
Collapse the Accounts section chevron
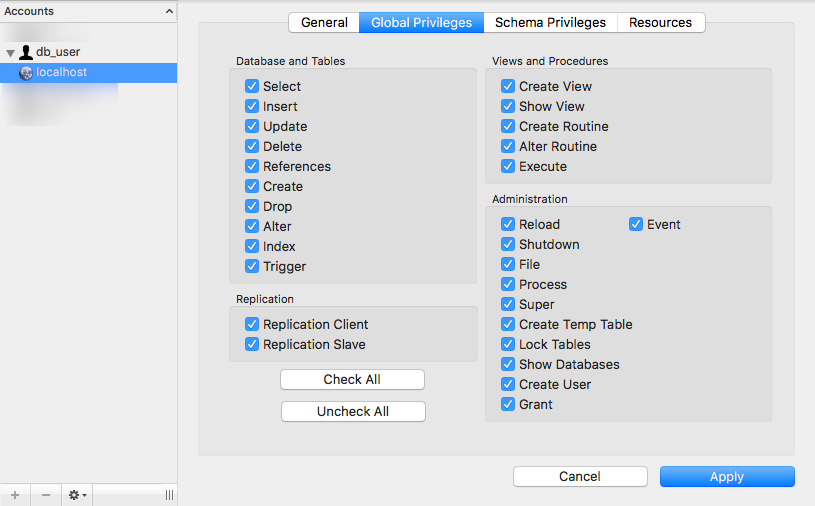click(170, 11)
